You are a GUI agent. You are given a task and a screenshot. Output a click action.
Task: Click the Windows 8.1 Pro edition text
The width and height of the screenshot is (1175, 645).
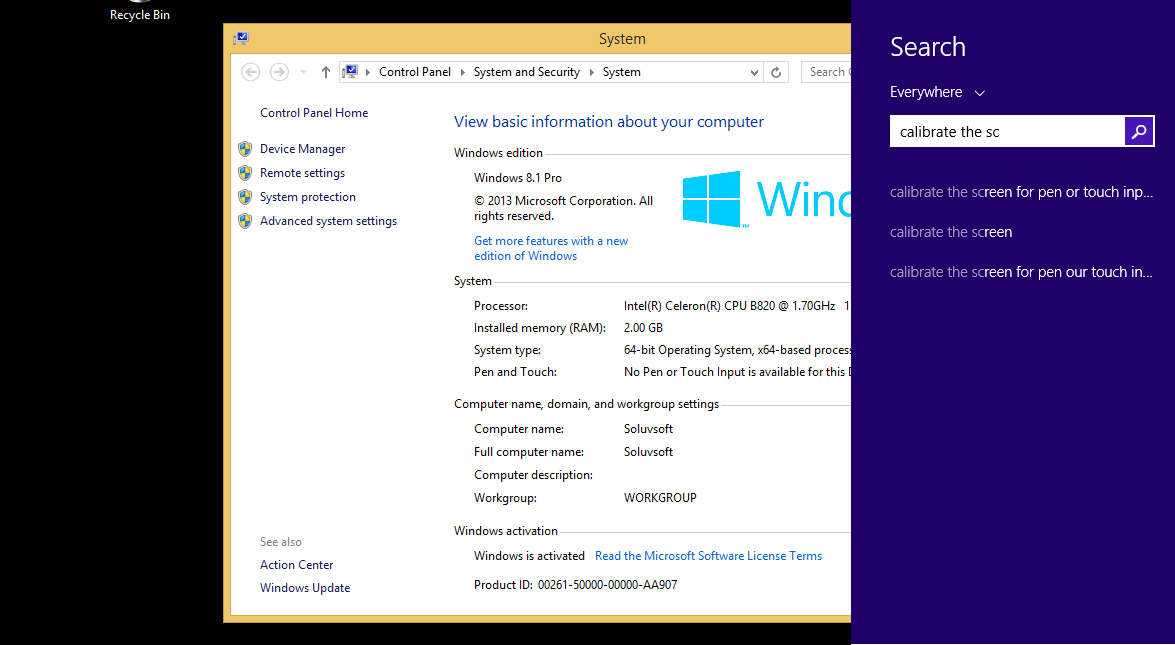point(518,178)
